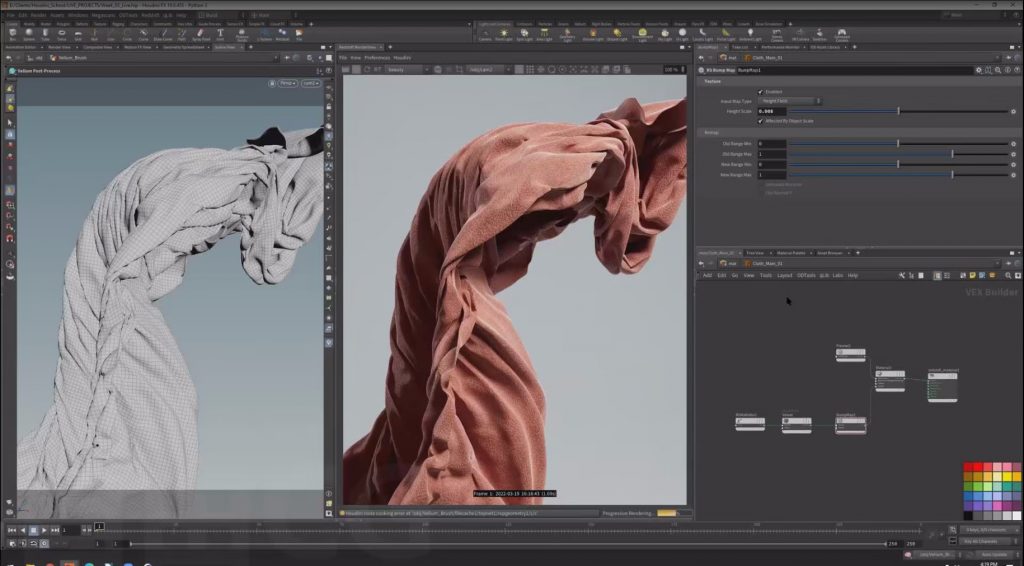
Task: Switch to the Tree View tab
Action: coord(754,253)
